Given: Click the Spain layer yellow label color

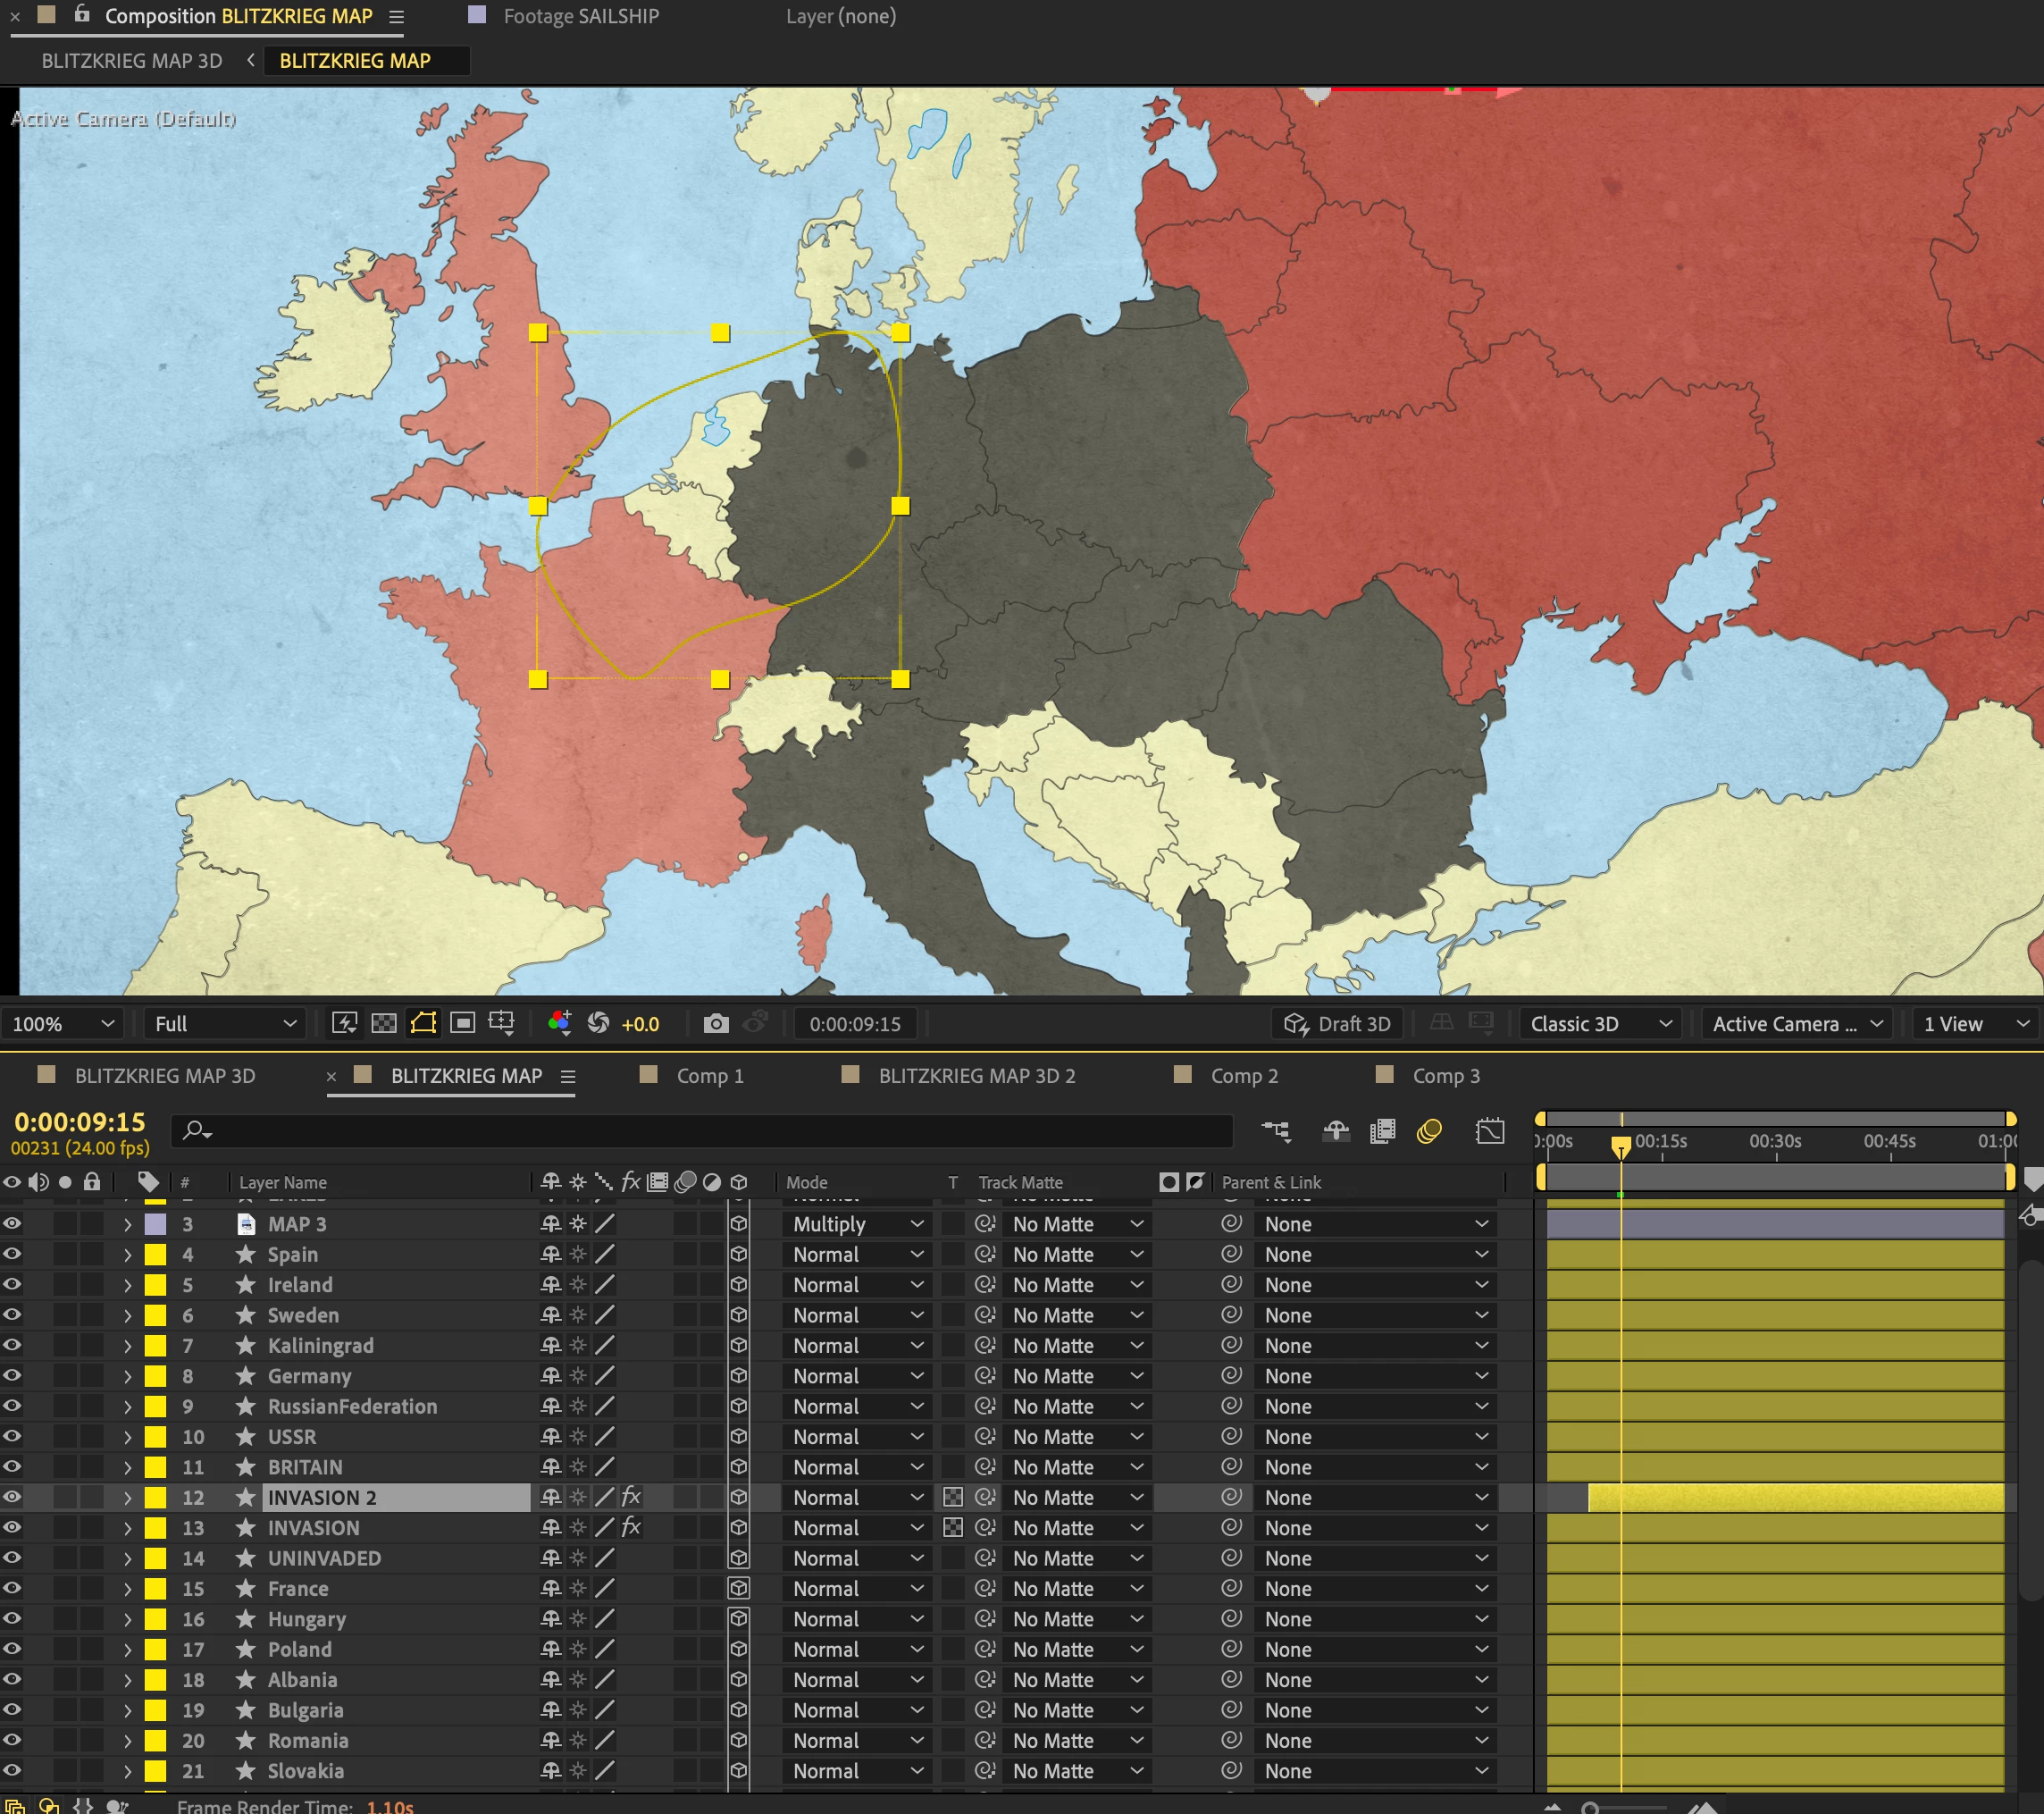Looking at the screenshot, I should pyautogui.click(x=156, y=1254).
